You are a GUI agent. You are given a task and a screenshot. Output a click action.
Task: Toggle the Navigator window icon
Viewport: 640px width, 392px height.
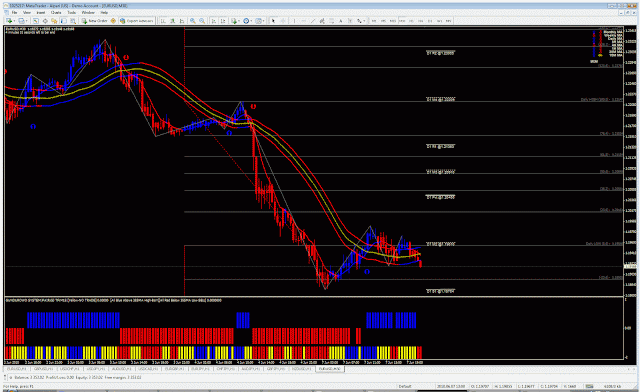(54, 21)
